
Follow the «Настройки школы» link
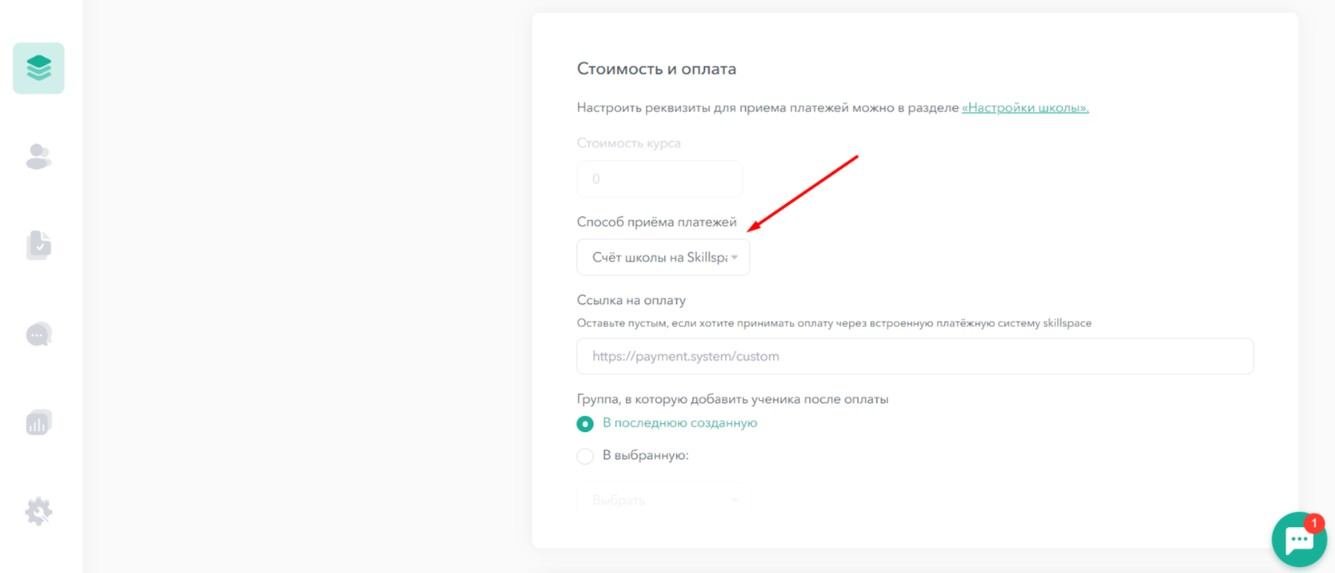1025,107
